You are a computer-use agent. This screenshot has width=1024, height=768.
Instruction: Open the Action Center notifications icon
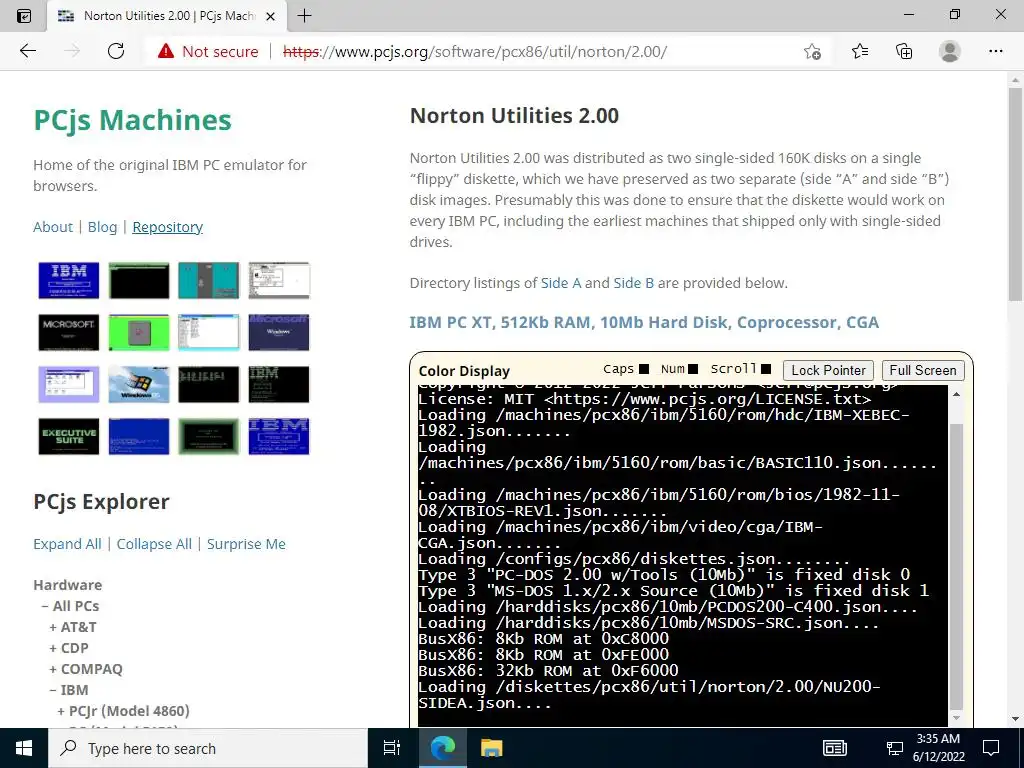991,748
